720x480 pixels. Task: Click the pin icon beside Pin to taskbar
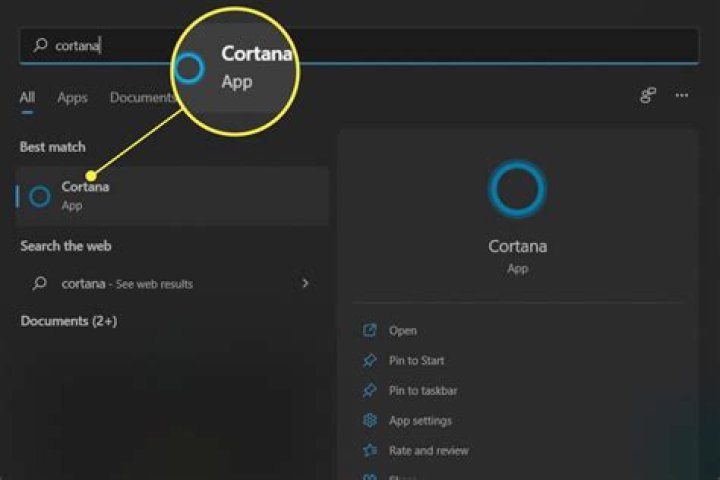(370, 391)
